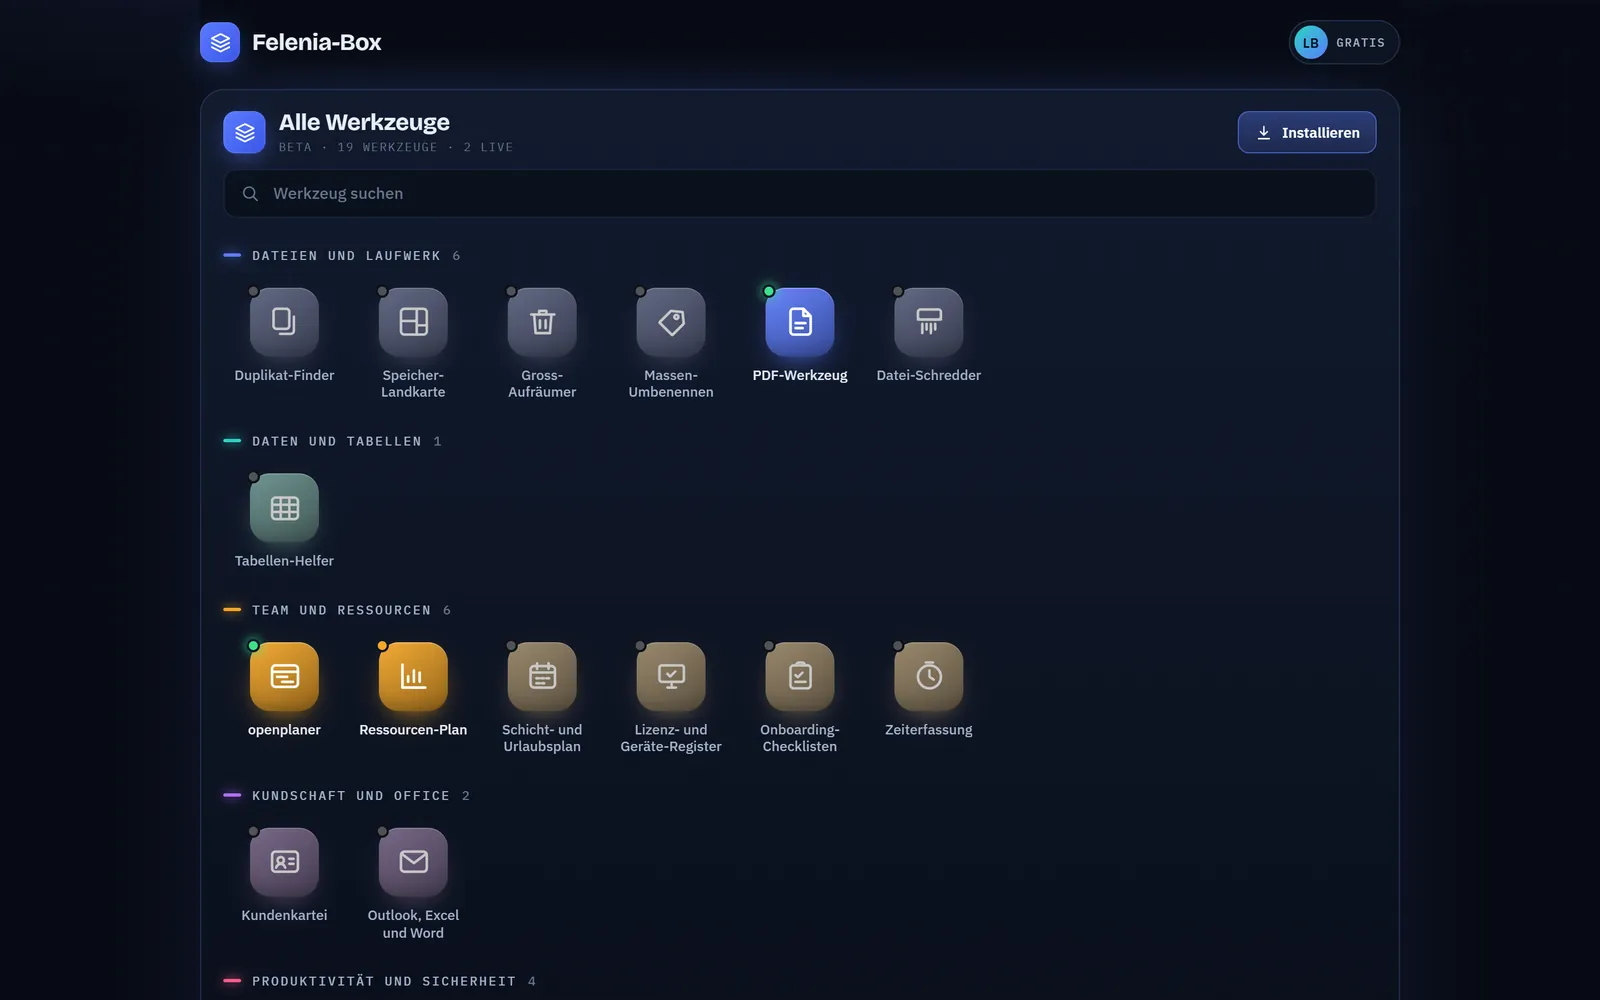Open the Zeiterfassung clock icon
1600x1000 pixels.
click(x=929, y=677)
